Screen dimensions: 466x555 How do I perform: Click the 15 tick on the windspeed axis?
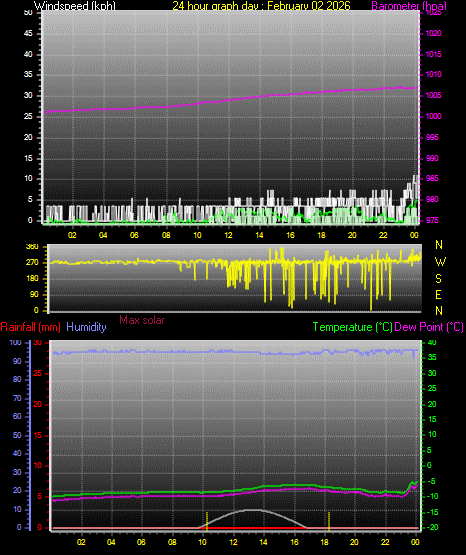point(28,158)
